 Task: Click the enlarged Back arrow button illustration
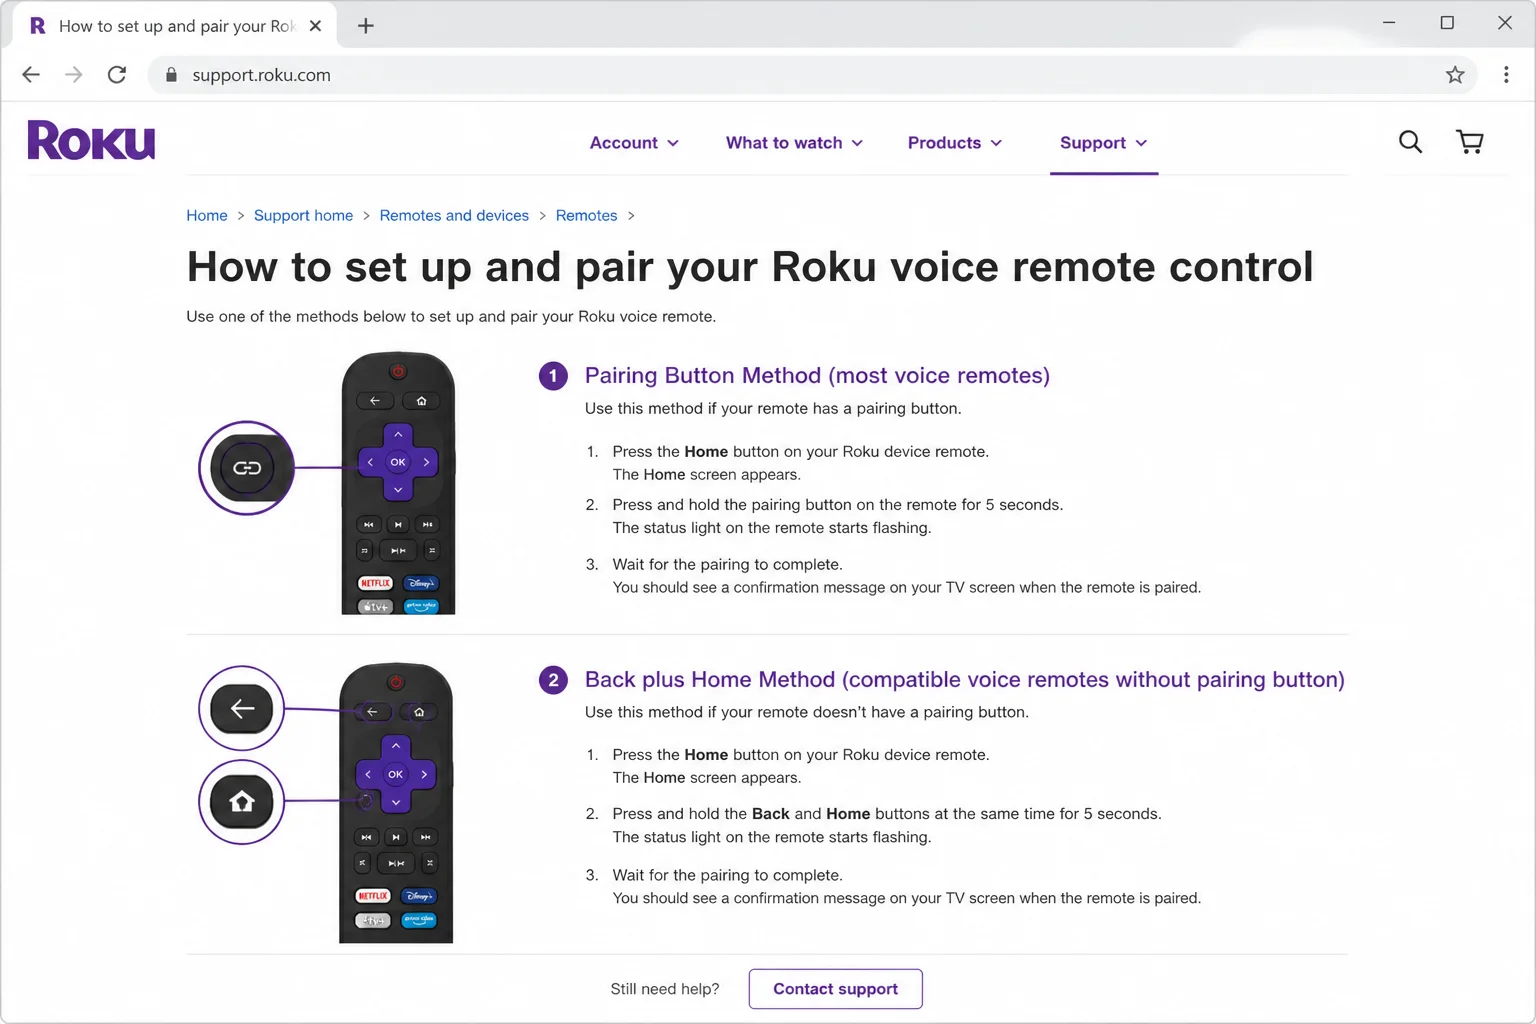[242, 709]
